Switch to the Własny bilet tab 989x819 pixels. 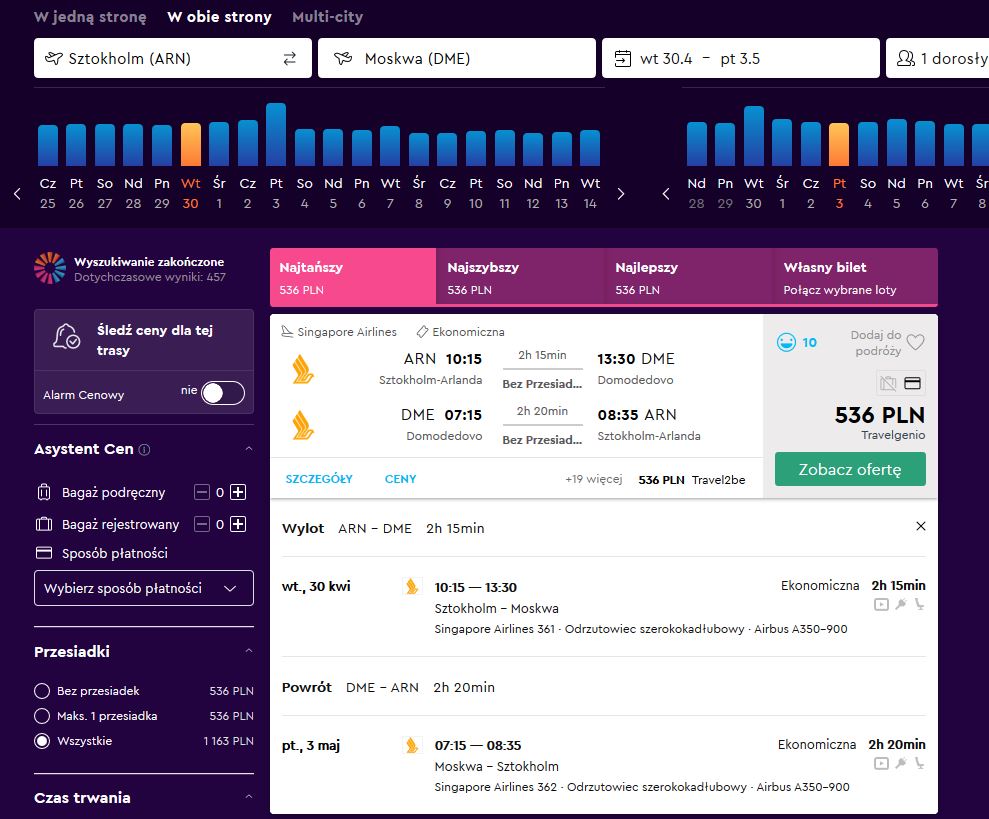pos(855,277)
